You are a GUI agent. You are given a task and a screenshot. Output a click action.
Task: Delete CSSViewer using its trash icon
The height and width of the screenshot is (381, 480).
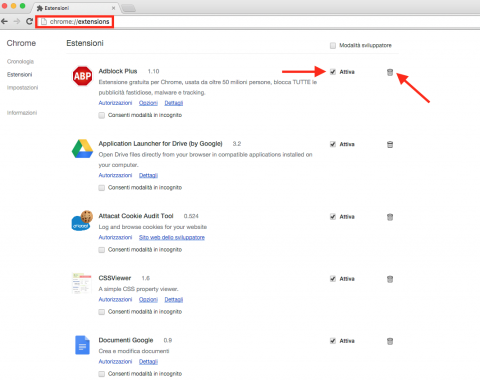[390, 279]
